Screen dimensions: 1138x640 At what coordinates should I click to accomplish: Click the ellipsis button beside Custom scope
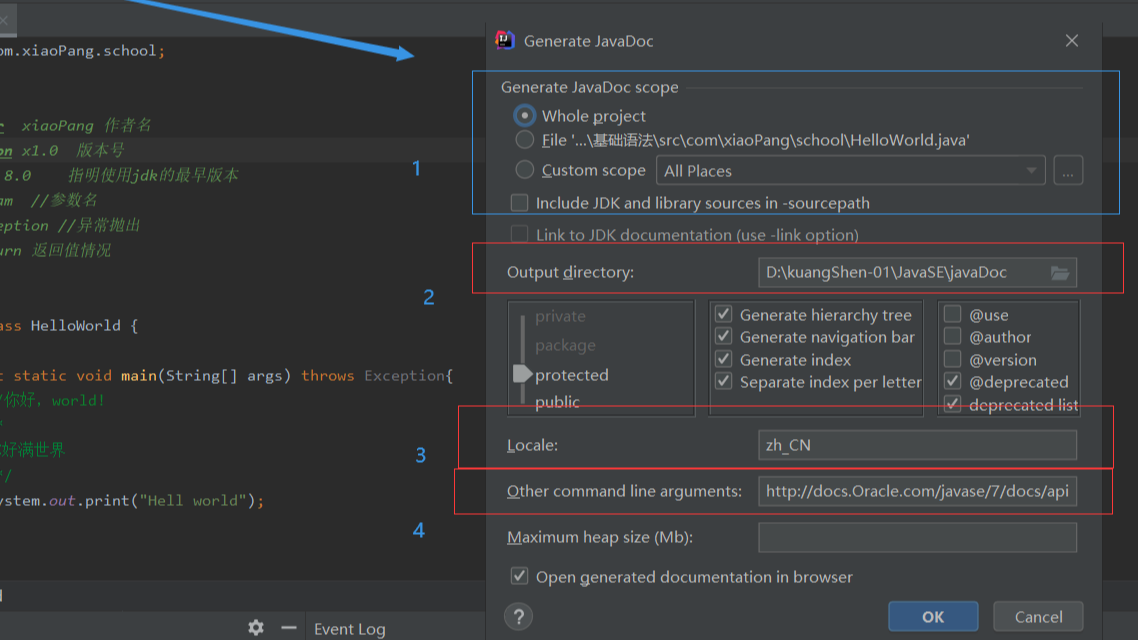pyautogui.click(x=1067, y=171)
